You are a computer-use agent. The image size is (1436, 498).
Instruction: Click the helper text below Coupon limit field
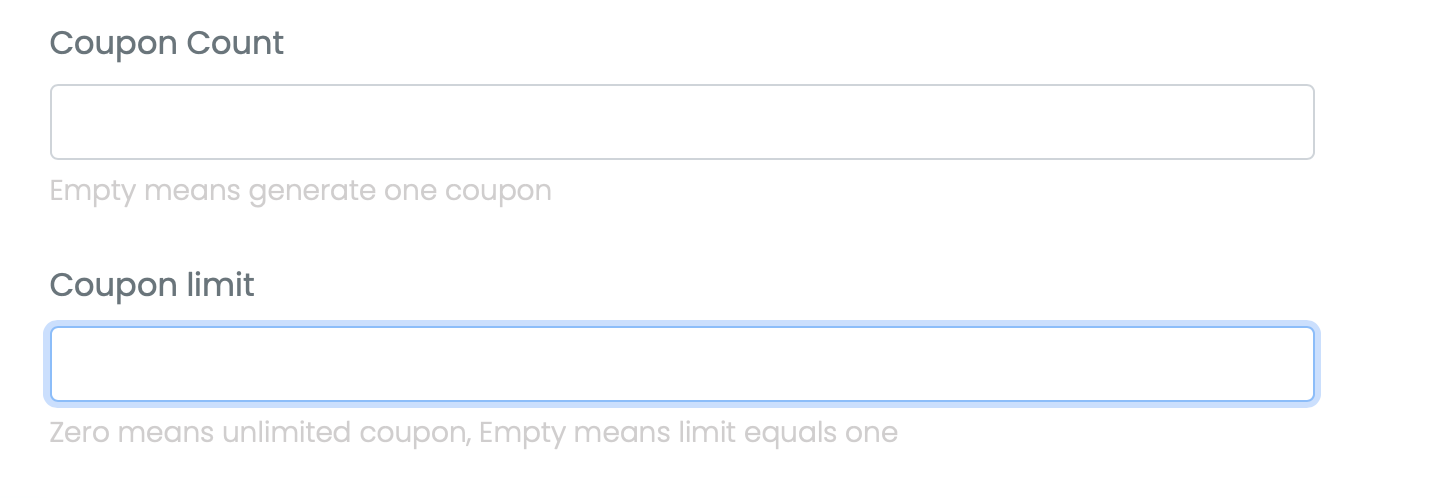point(473,433)
